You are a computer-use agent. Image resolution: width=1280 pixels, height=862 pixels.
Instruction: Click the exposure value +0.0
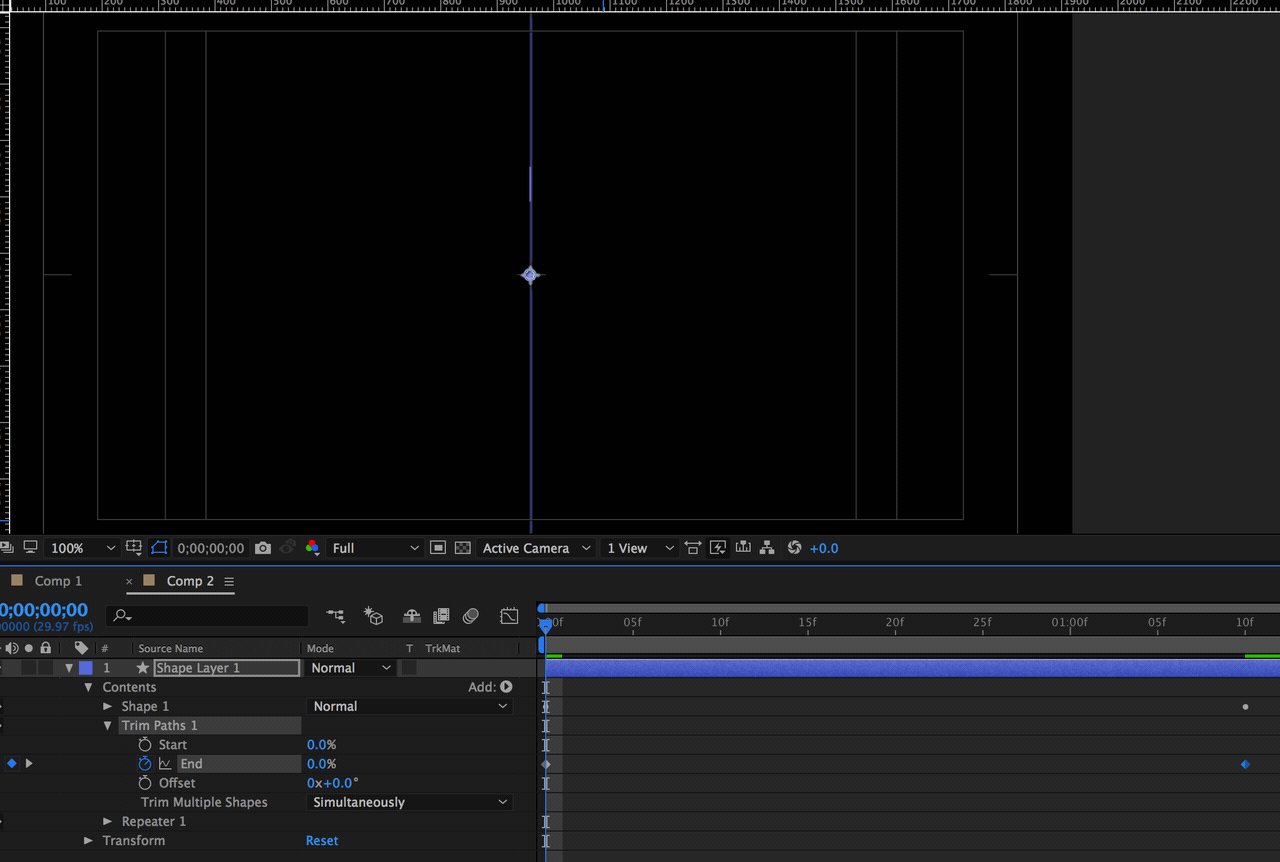(824, 548)
